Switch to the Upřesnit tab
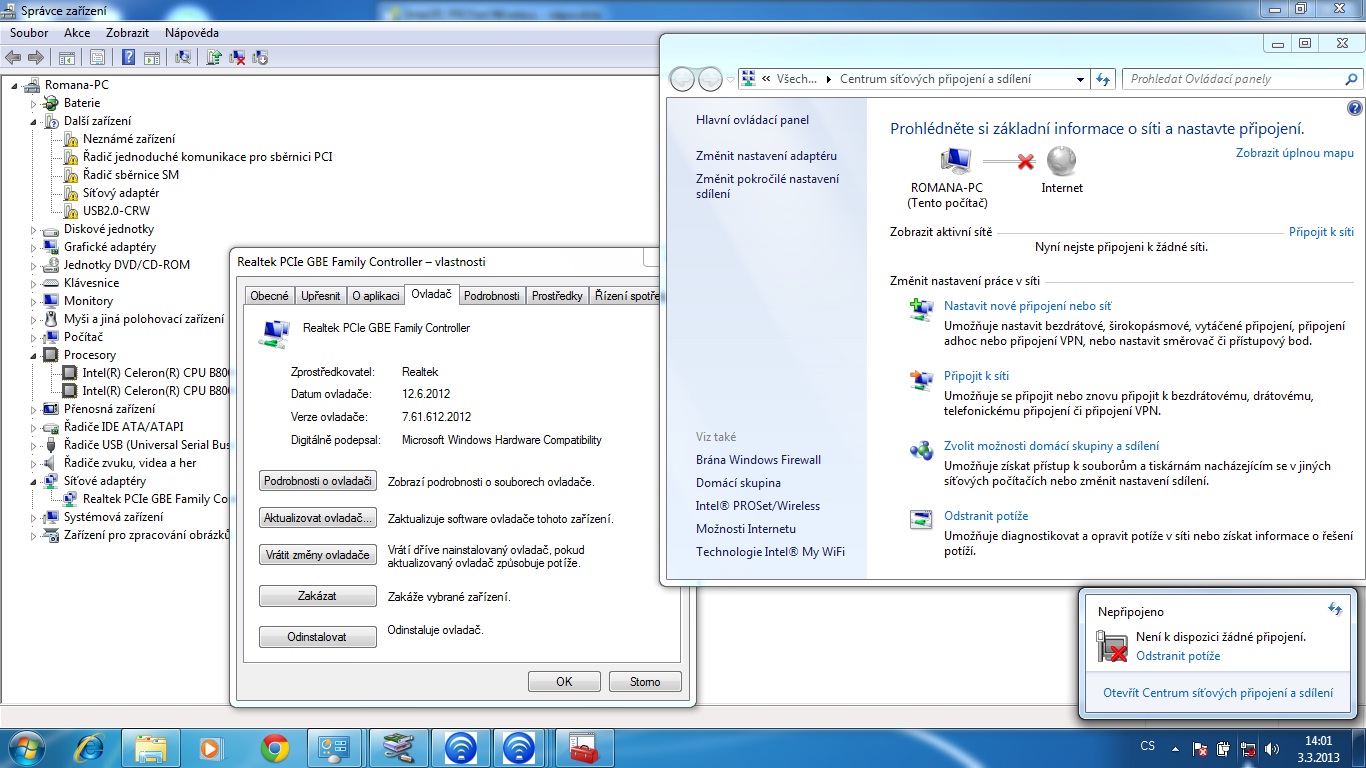1366x768 pixels. [320, 296]
